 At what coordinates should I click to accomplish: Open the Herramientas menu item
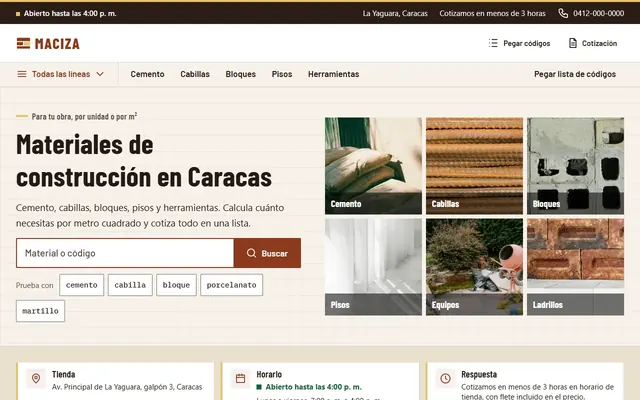333,74
